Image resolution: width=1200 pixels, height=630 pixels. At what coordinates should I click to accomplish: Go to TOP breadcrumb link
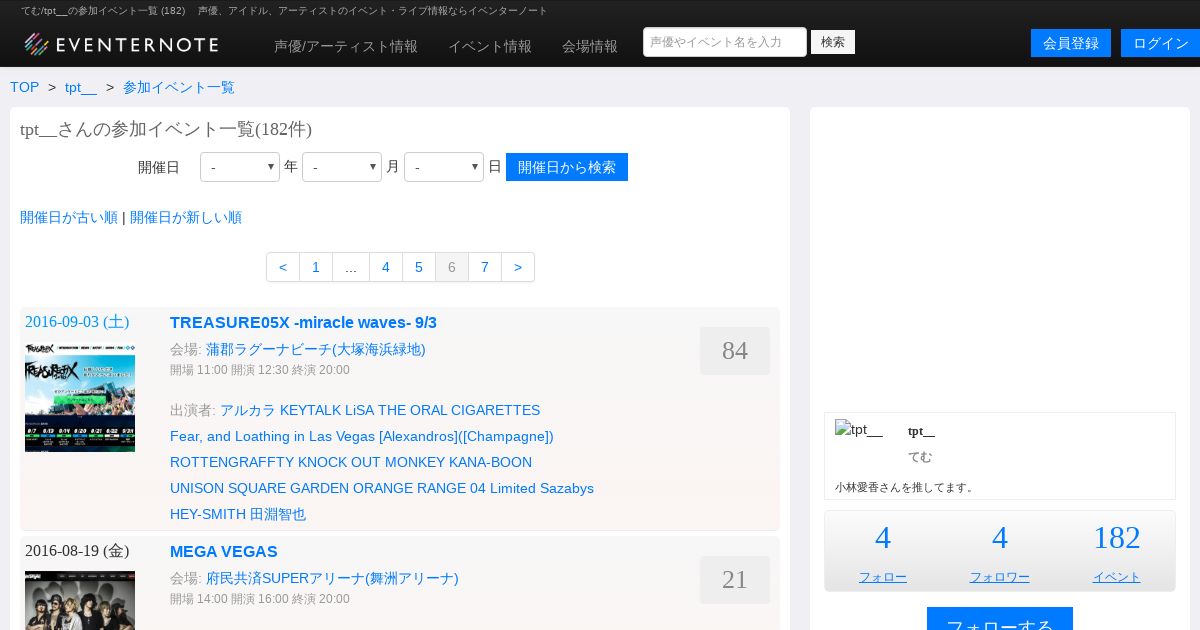[25, 87]
